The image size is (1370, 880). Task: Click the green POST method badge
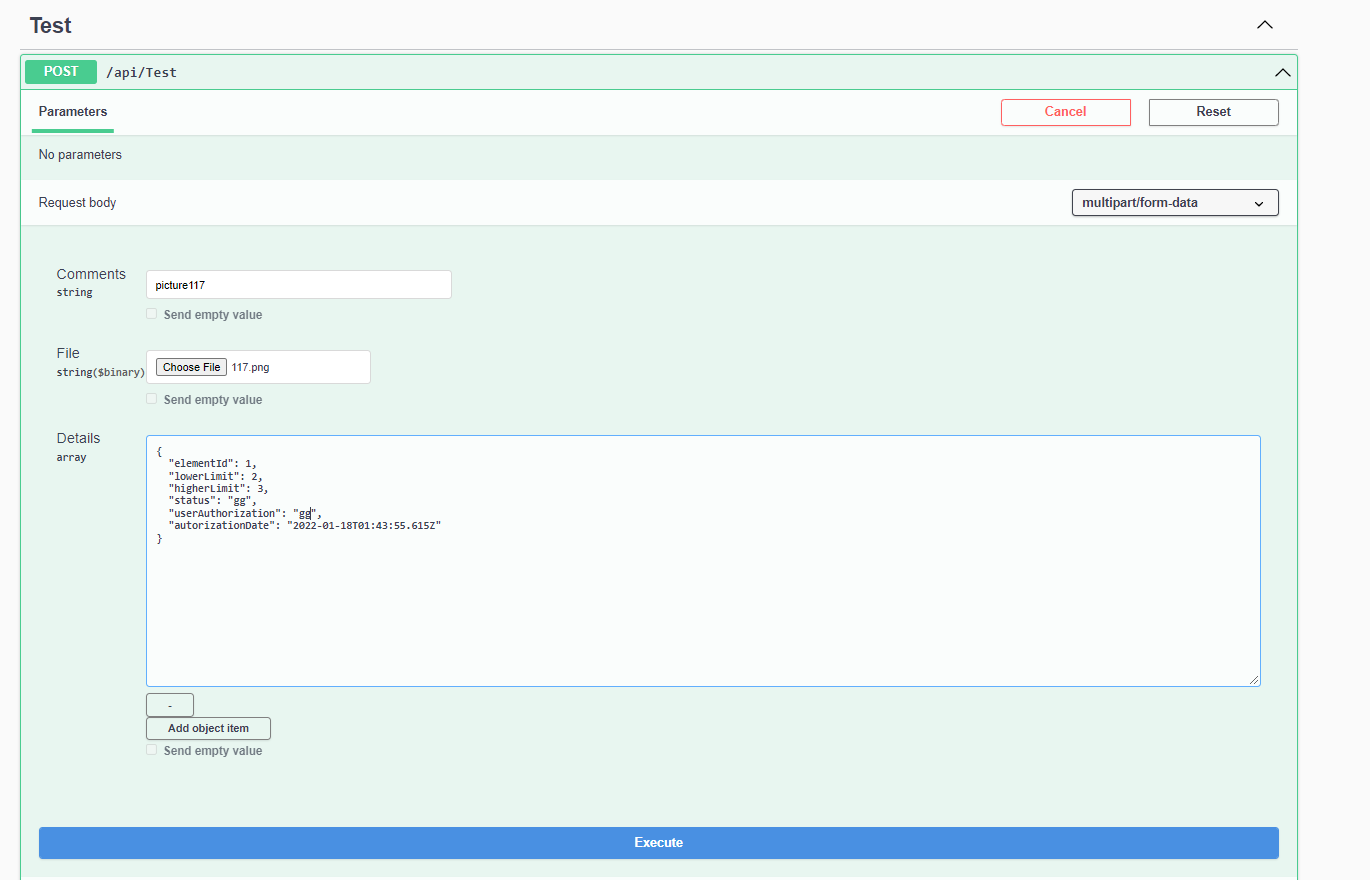[x=61, y=72]
